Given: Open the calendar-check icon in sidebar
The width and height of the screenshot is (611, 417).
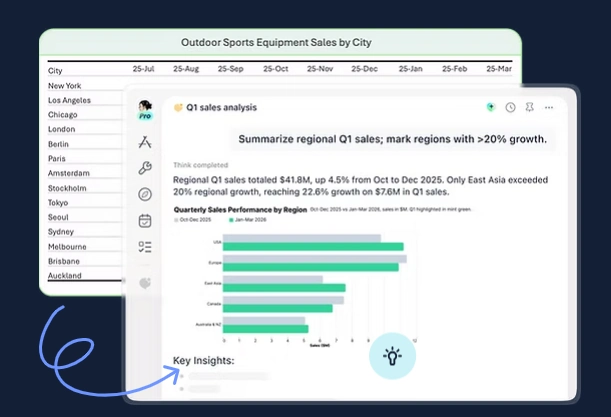Looking at the screenshot, I should click(145, 221).
